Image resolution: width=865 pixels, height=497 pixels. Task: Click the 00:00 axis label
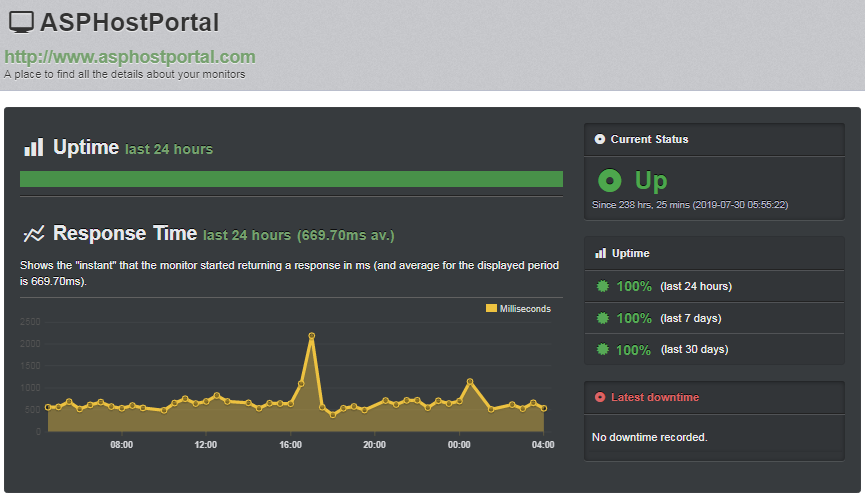click(x=459, y=445)
